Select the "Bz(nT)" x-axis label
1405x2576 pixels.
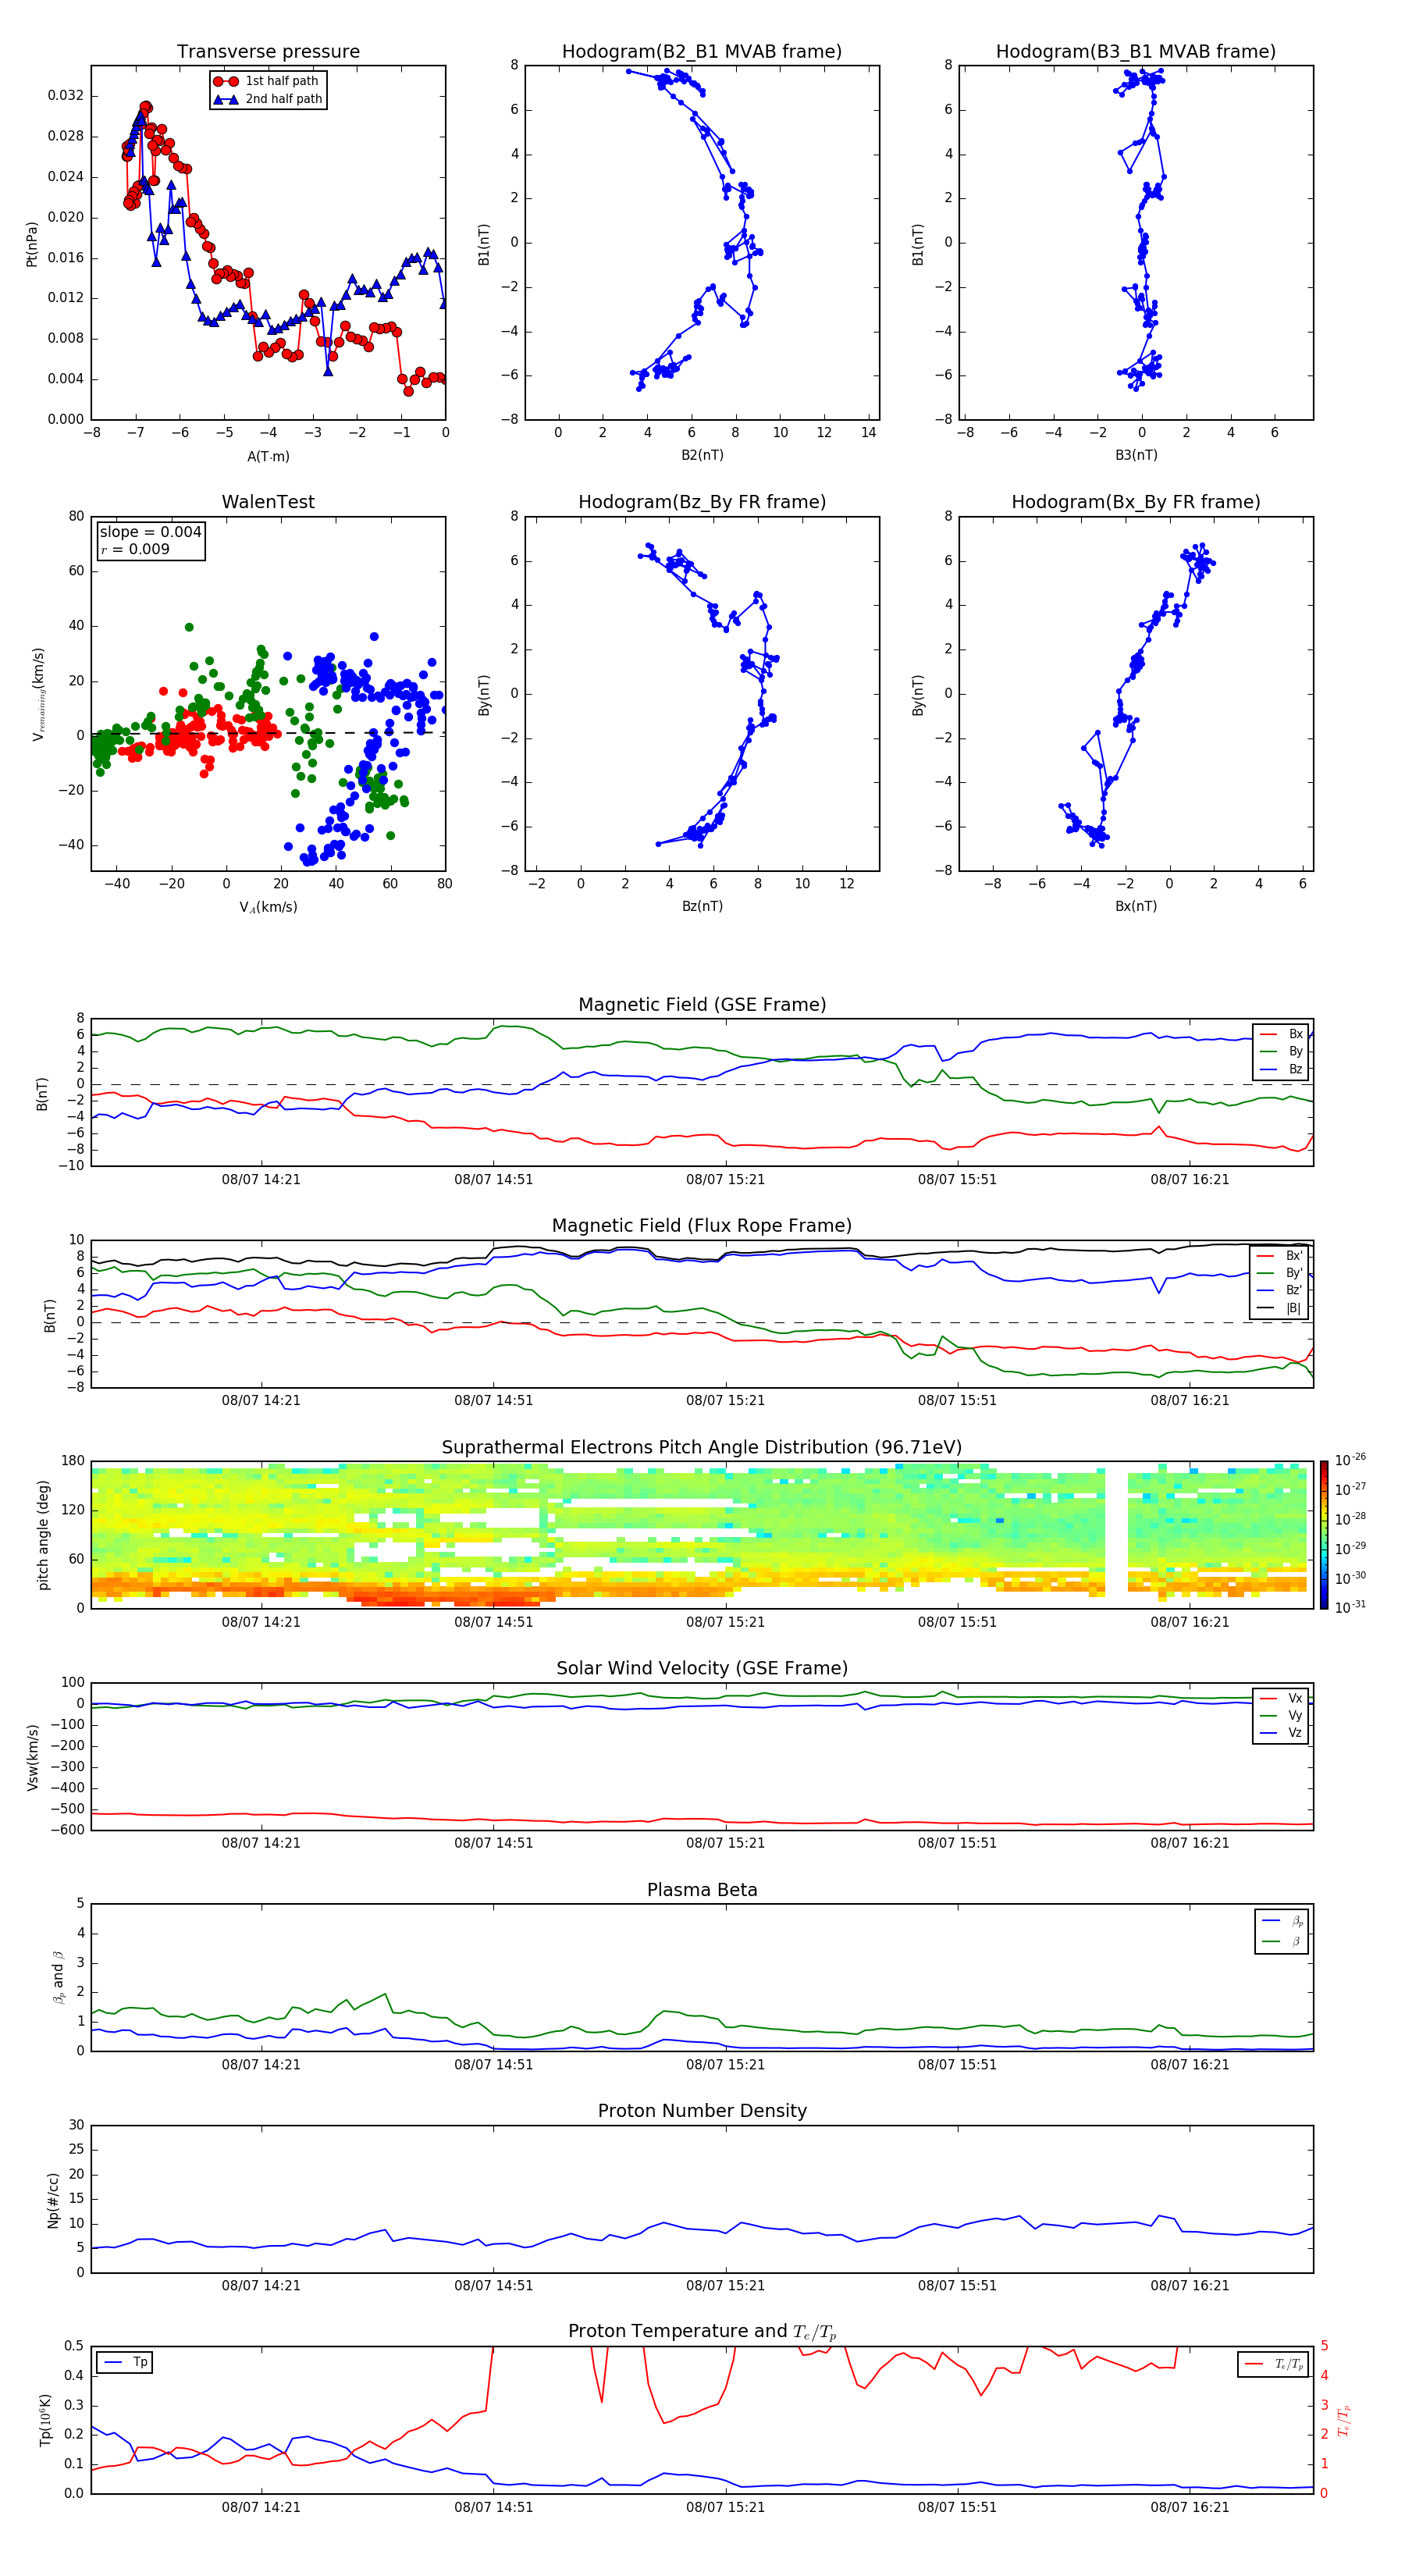(x=702, y=906)
